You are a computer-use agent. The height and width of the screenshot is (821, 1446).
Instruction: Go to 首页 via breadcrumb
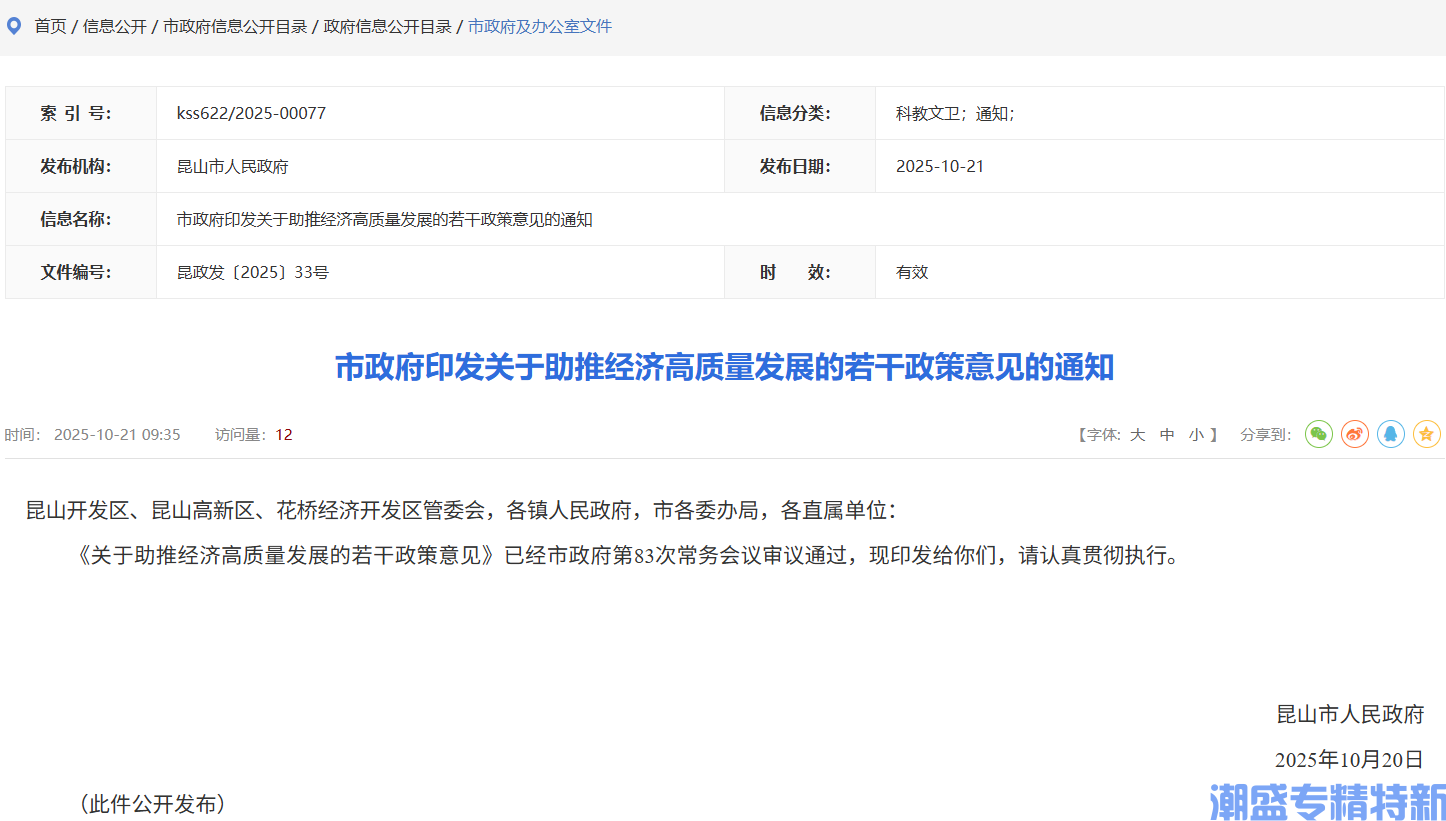pos(50,26)
